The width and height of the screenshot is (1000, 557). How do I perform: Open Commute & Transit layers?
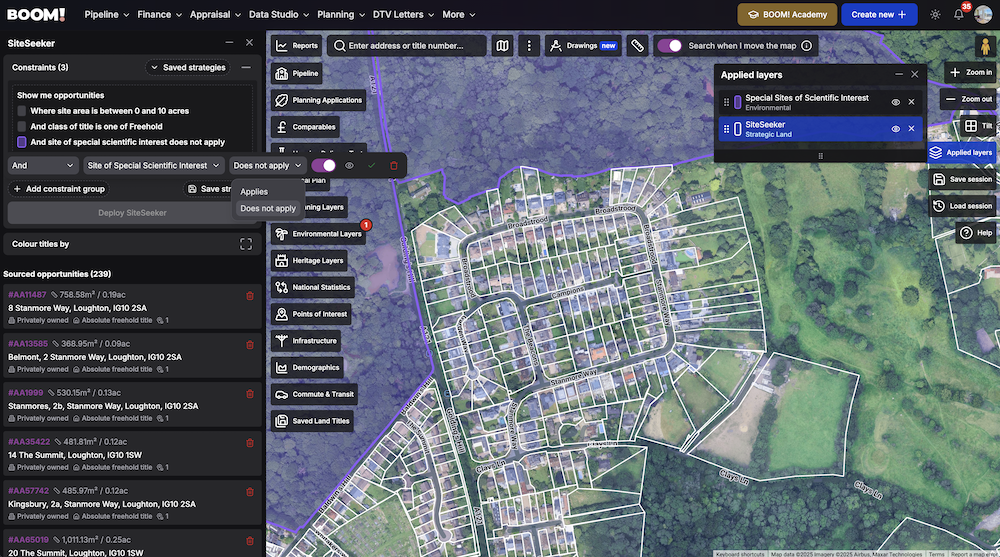[x=314, y=395]
